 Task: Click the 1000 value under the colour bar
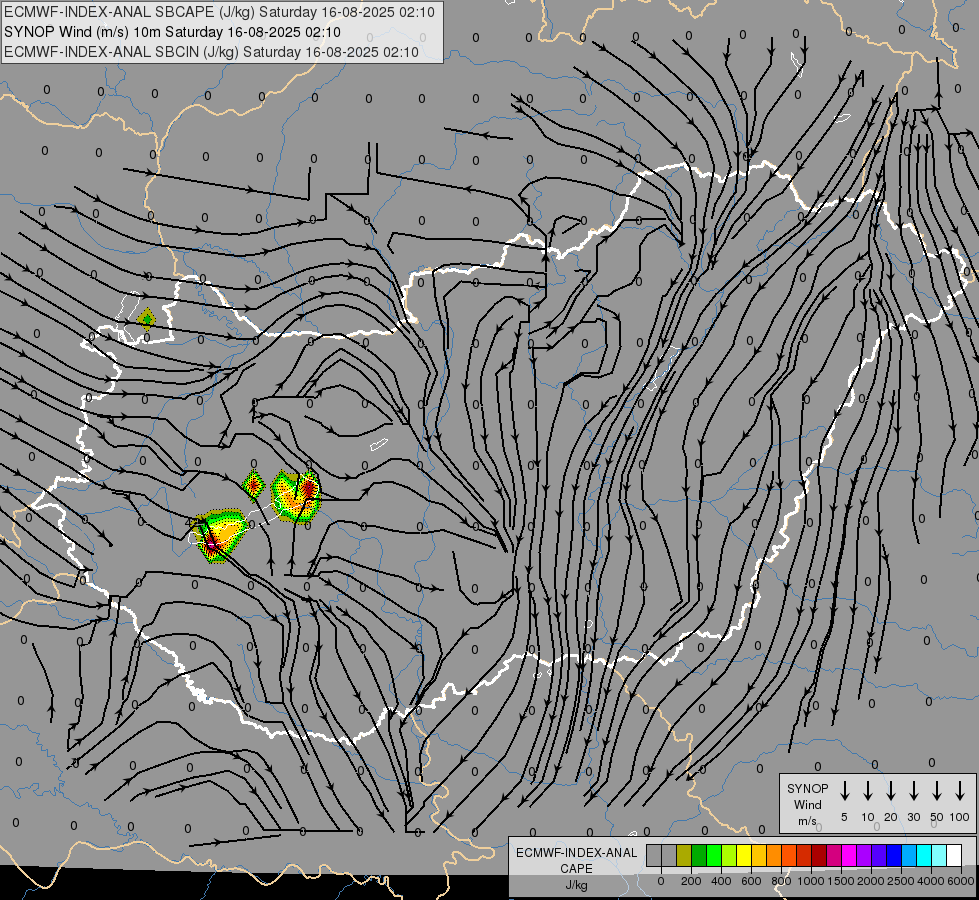coord(811,881)
